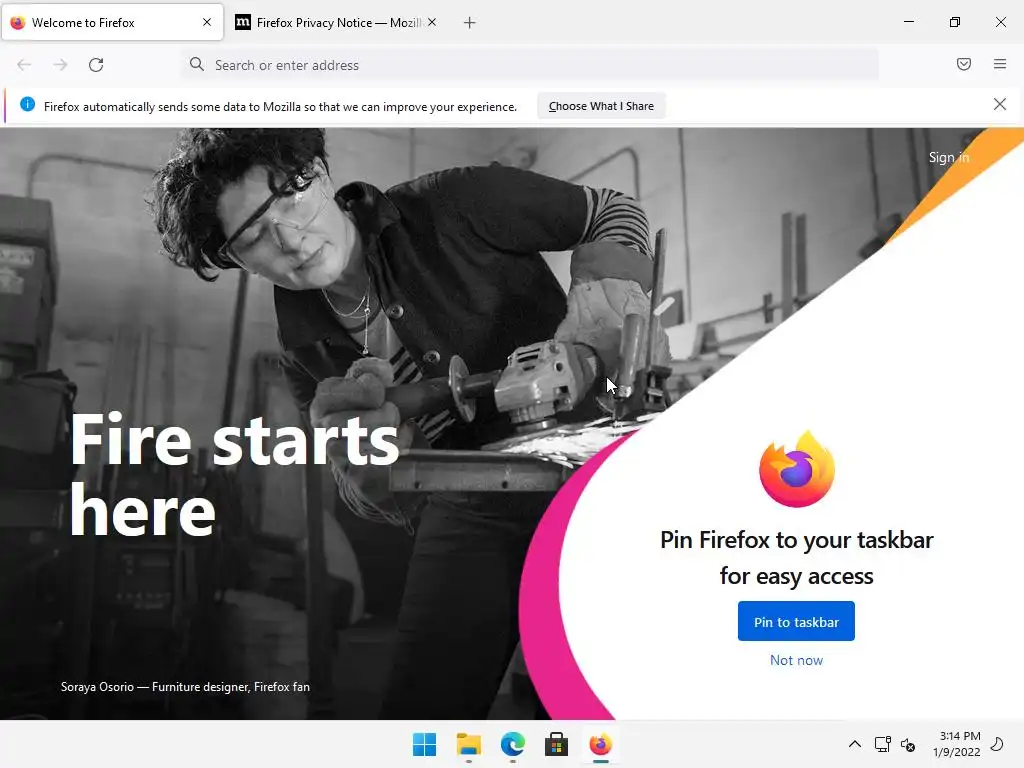This screenshot has width=1024, height=768.
Task: Expand the hidden system tray icons chevron
Action: [x=854, y=744]
